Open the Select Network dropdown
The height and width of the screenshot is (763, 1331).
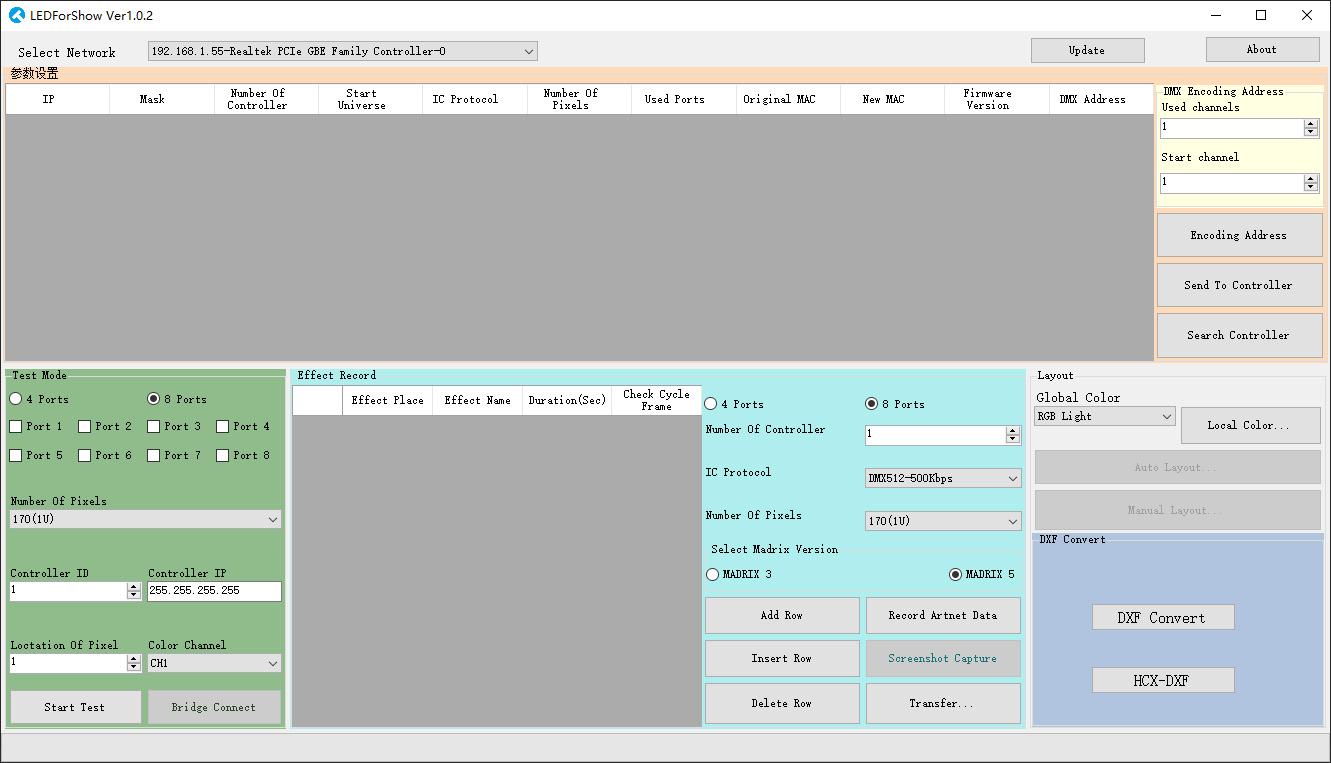point(343,51)
